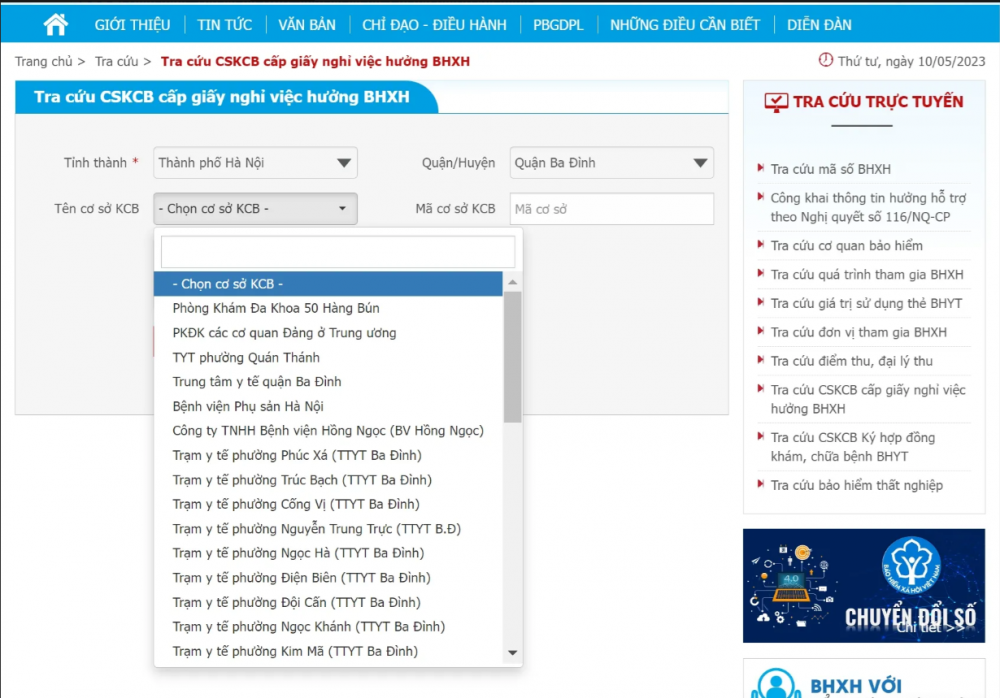The width and height of the screenshot is (1000, 698).
Task: Select Bệnh viện Phụ sản Hà Nội
Action: coord(328,406)
